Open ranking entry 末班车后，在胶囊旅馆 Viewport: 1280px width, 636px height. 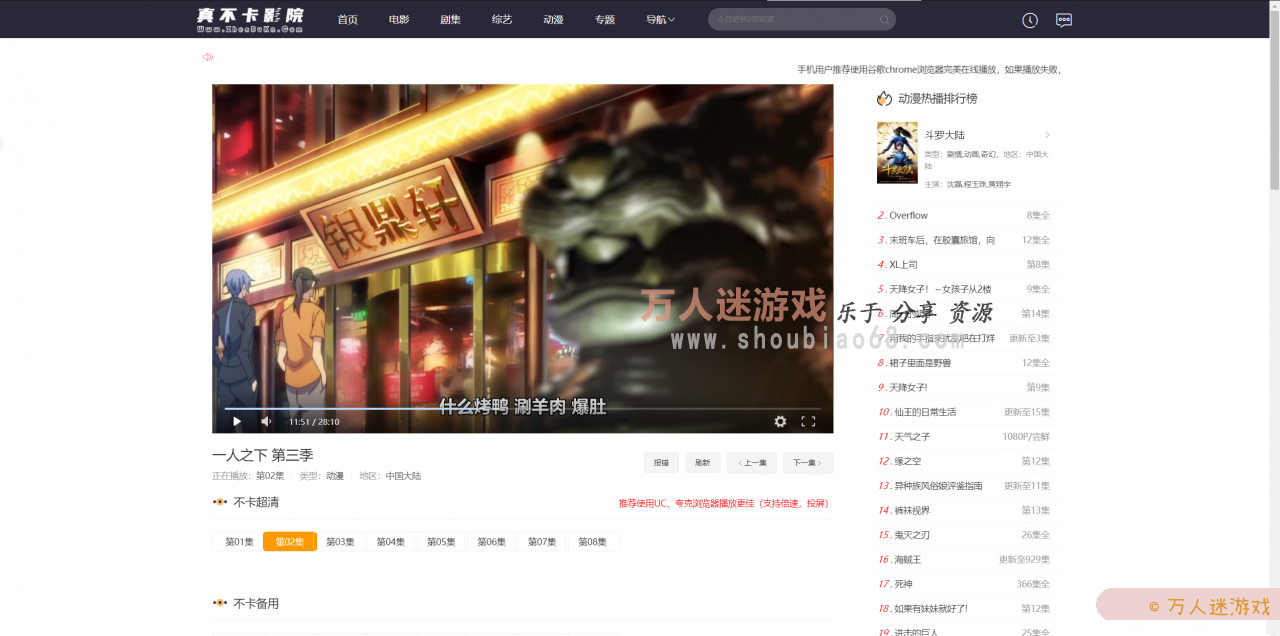click(942, 240)
